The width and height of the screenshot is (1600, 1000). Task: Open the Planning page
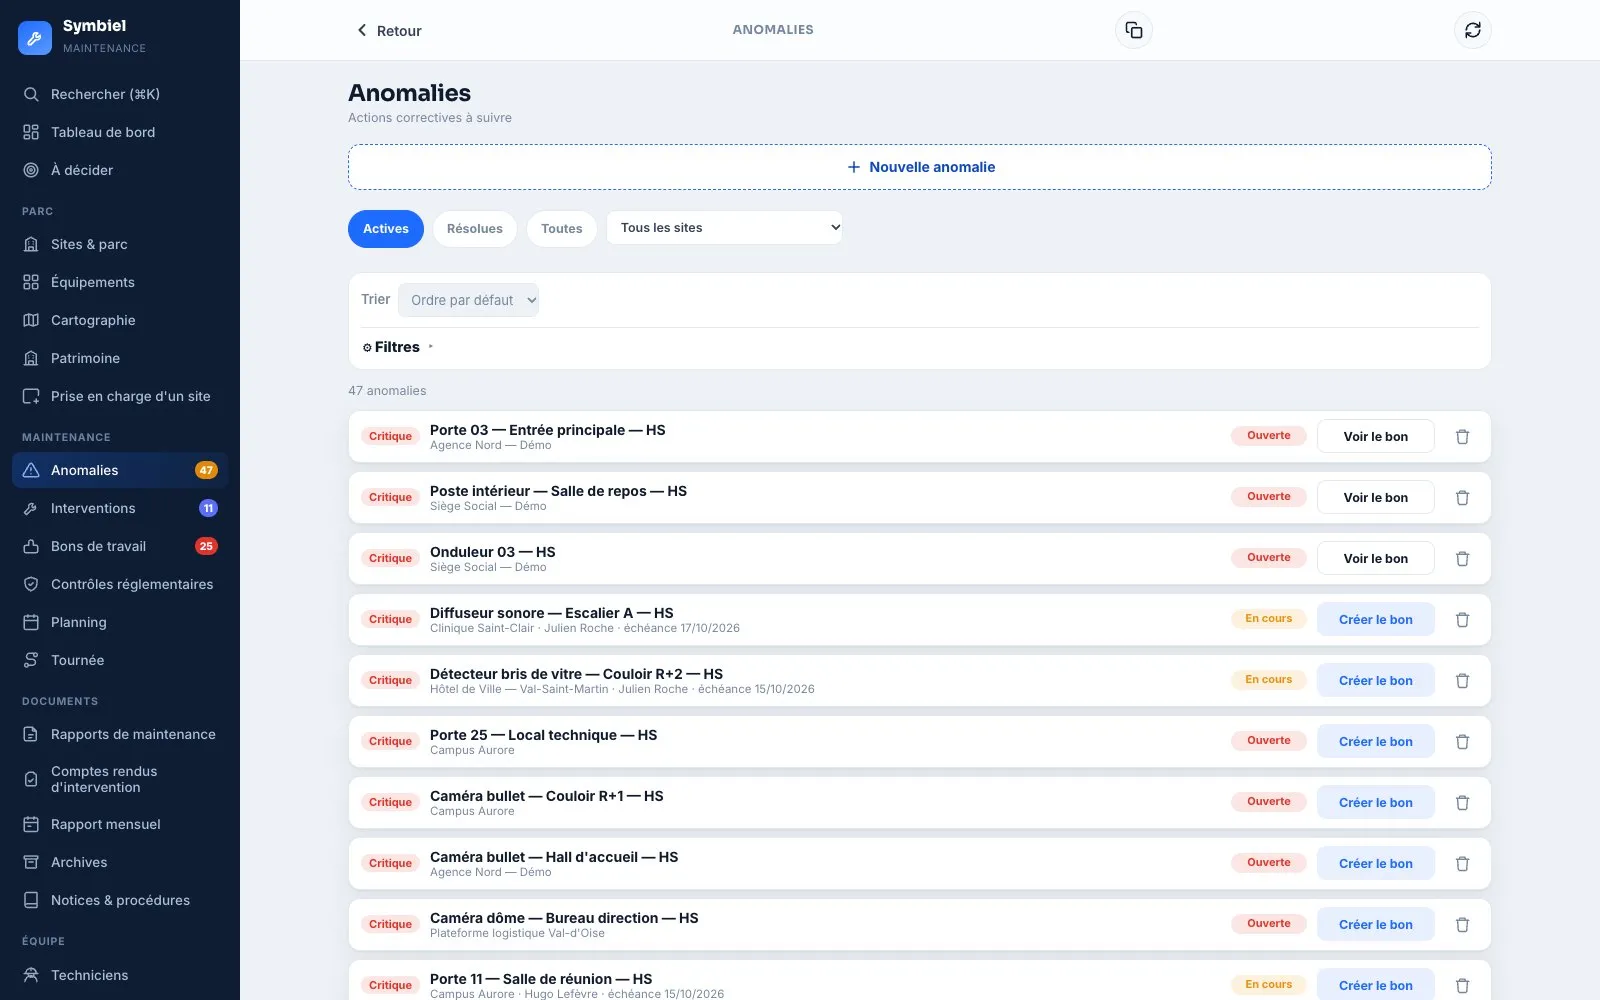[120, 622]
